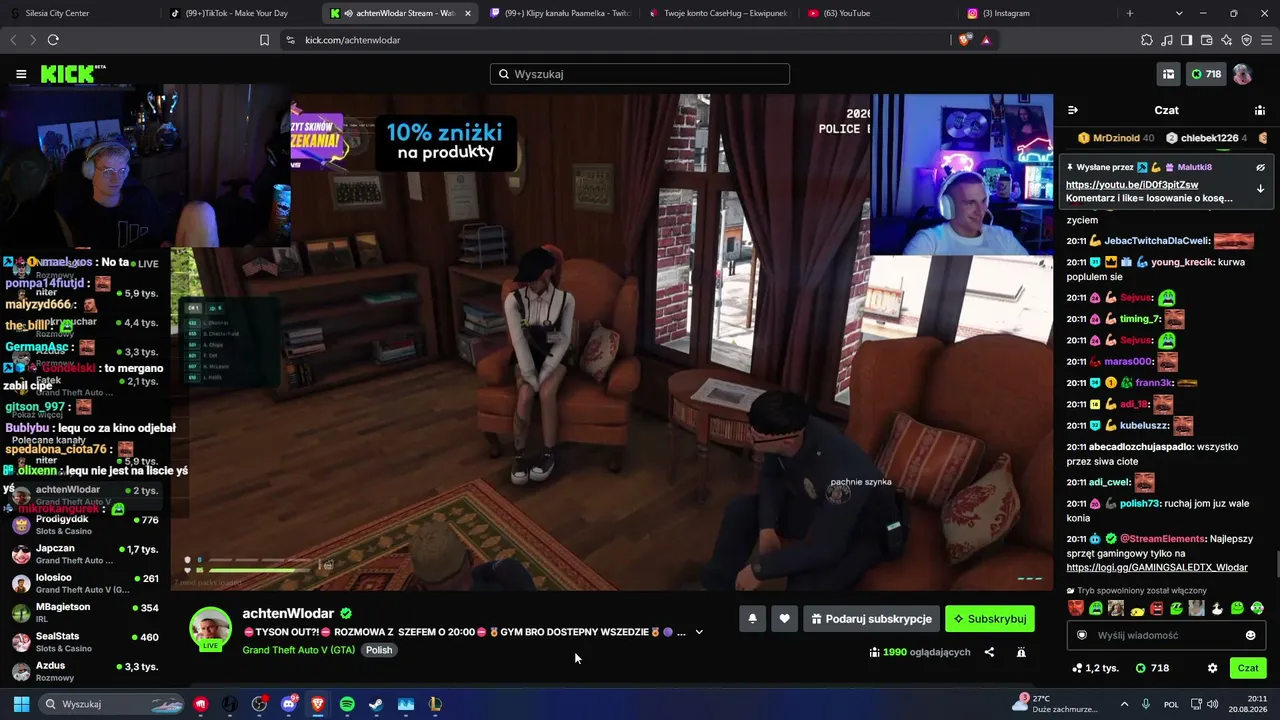The image size is (1280, 720).
Task: Report the stream with the siren icon
Action: 1021,652
